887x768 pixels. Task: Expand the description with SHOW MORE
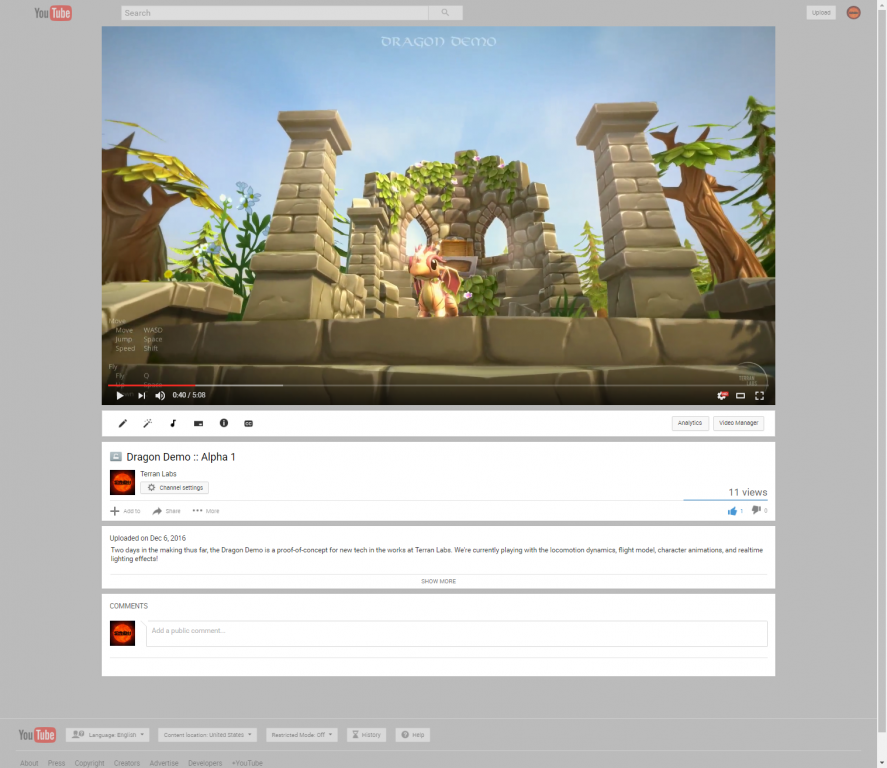coord(438,581)
